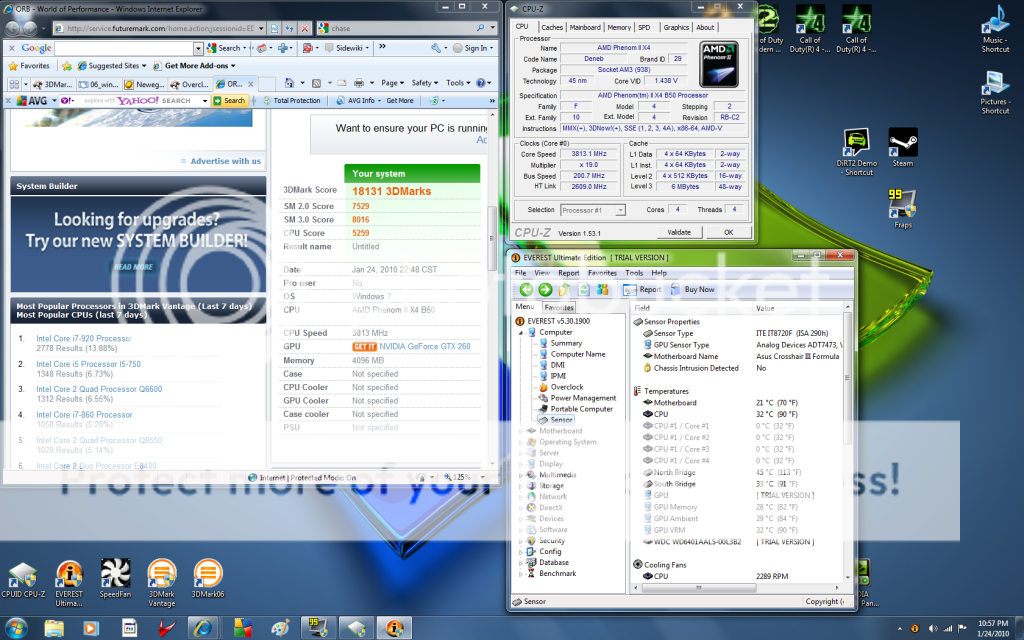Click the Home icon in IE command bar
1024x640 pixels.
click(289, 83)
